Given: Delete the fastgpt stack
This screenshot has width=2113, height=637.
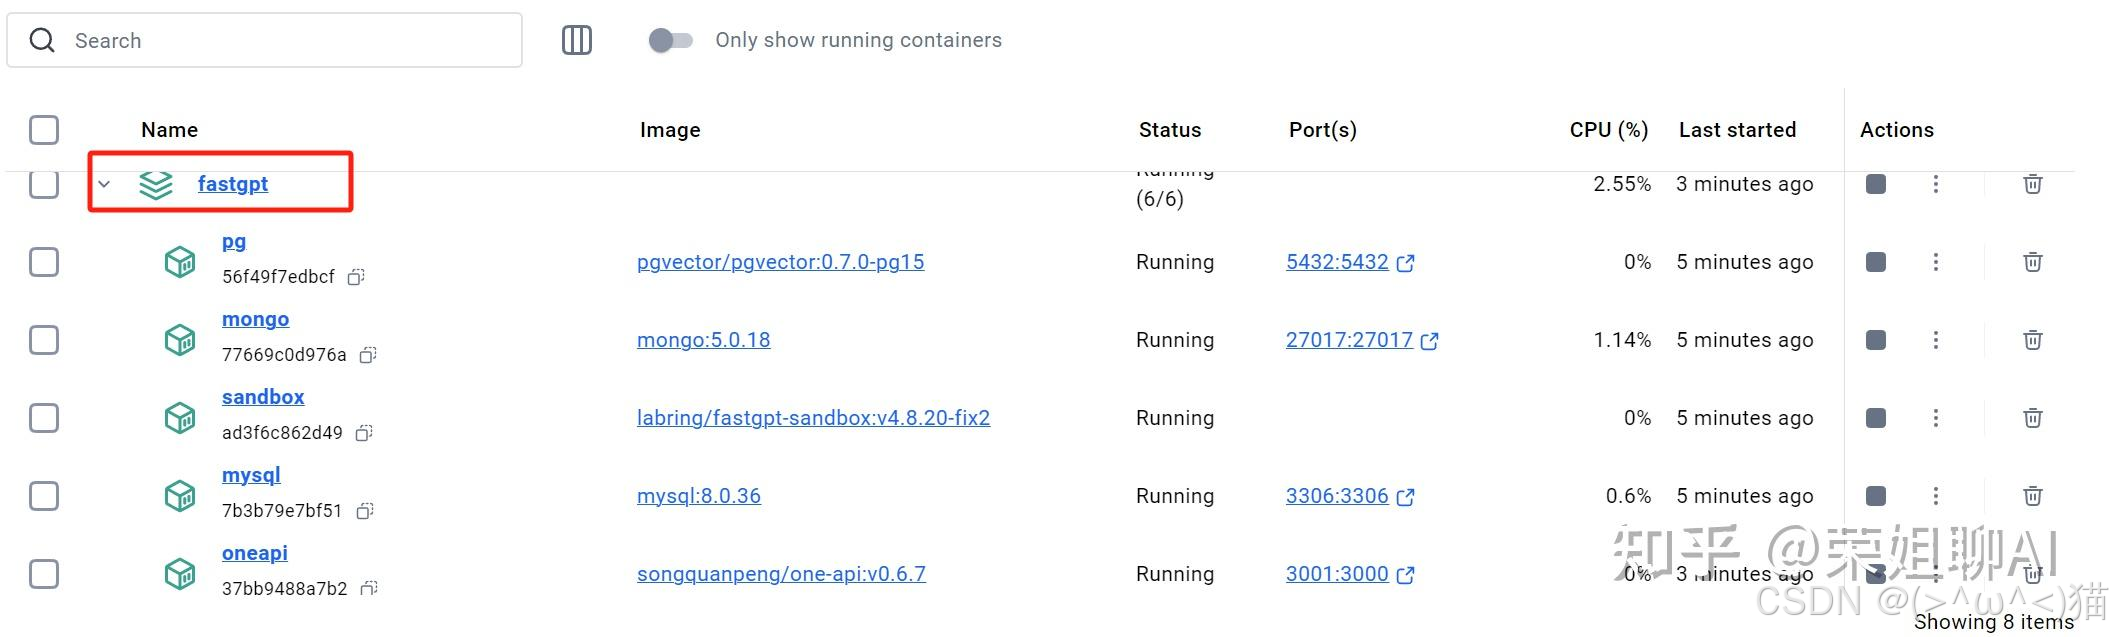Looking at the screenshot, I should [2033, 184].
